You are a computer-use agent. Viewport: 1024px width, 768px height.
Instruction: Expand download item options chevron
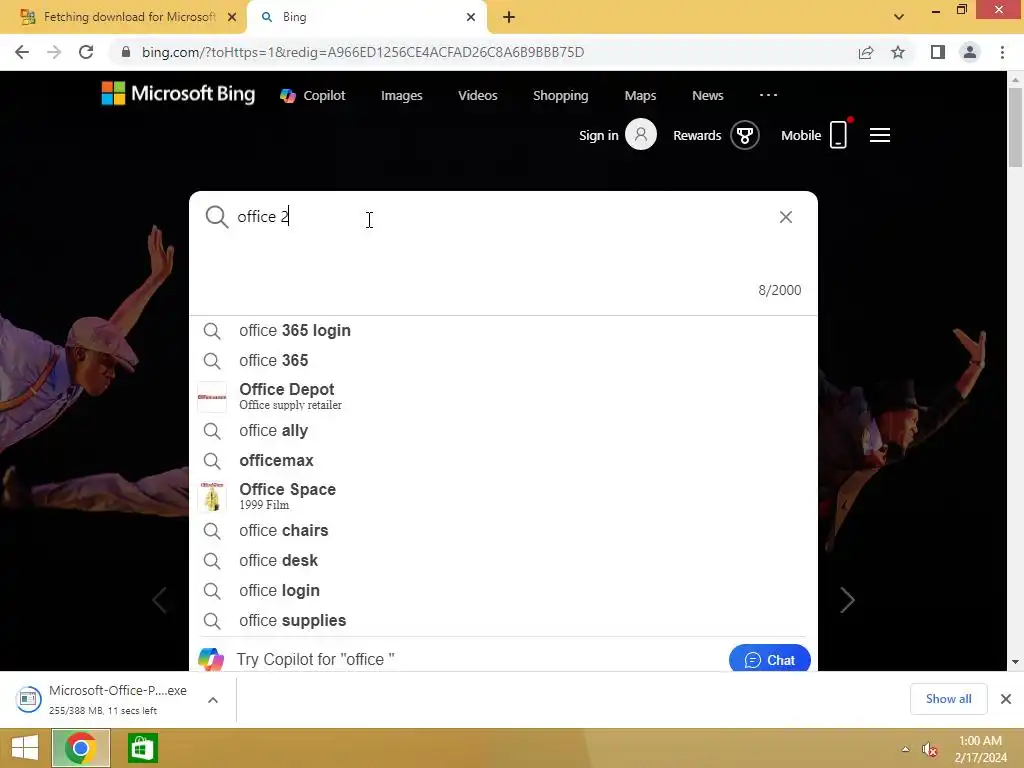pos(213,699)
